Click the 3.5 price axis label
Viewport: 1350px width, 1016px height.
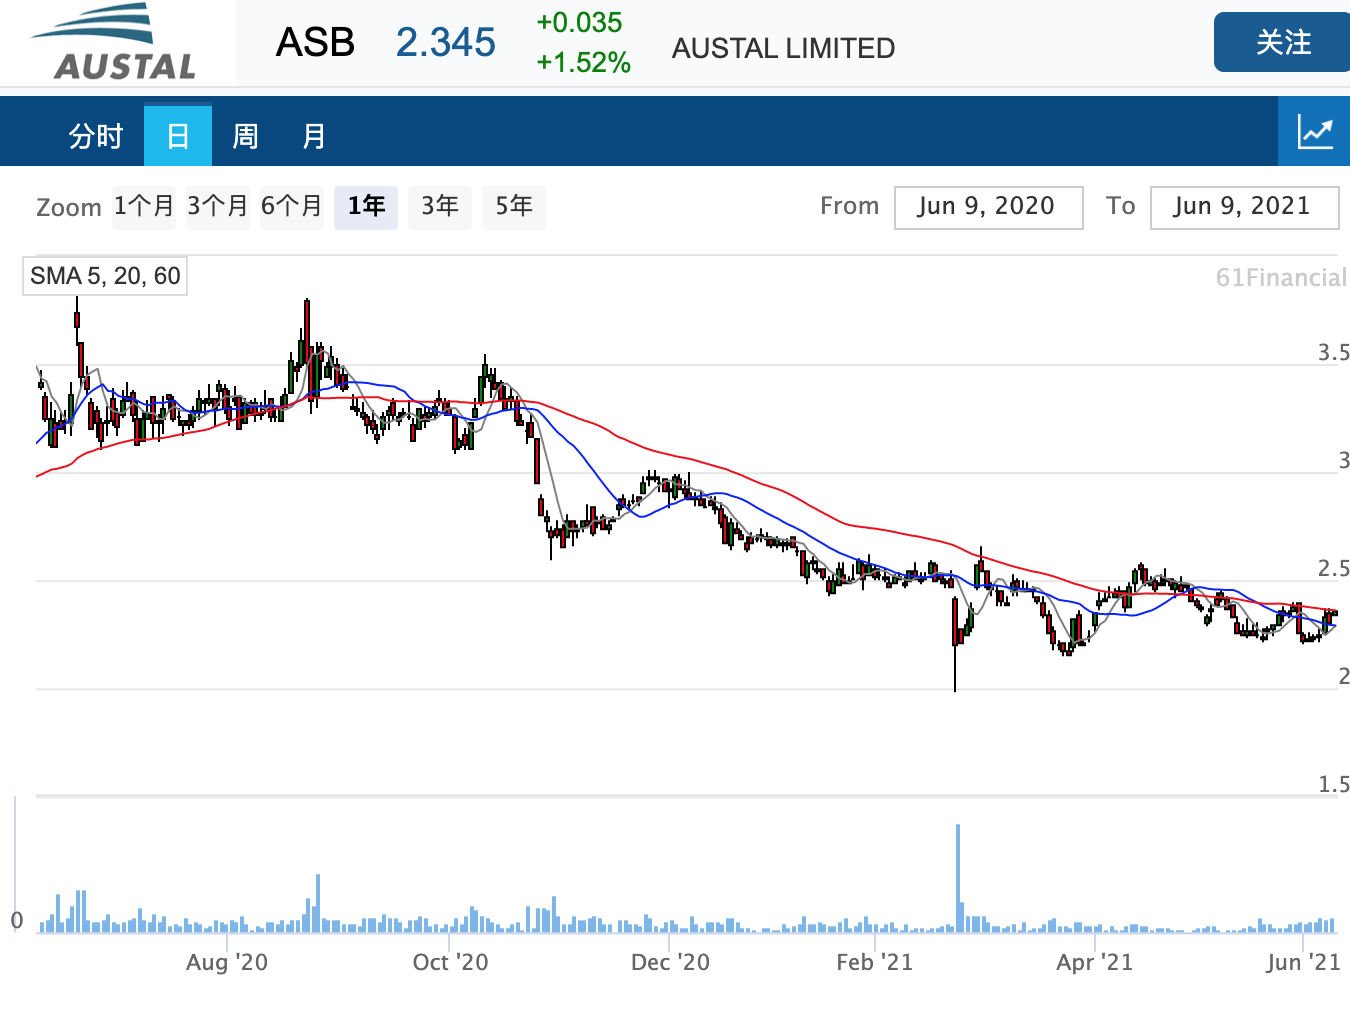1333,352
